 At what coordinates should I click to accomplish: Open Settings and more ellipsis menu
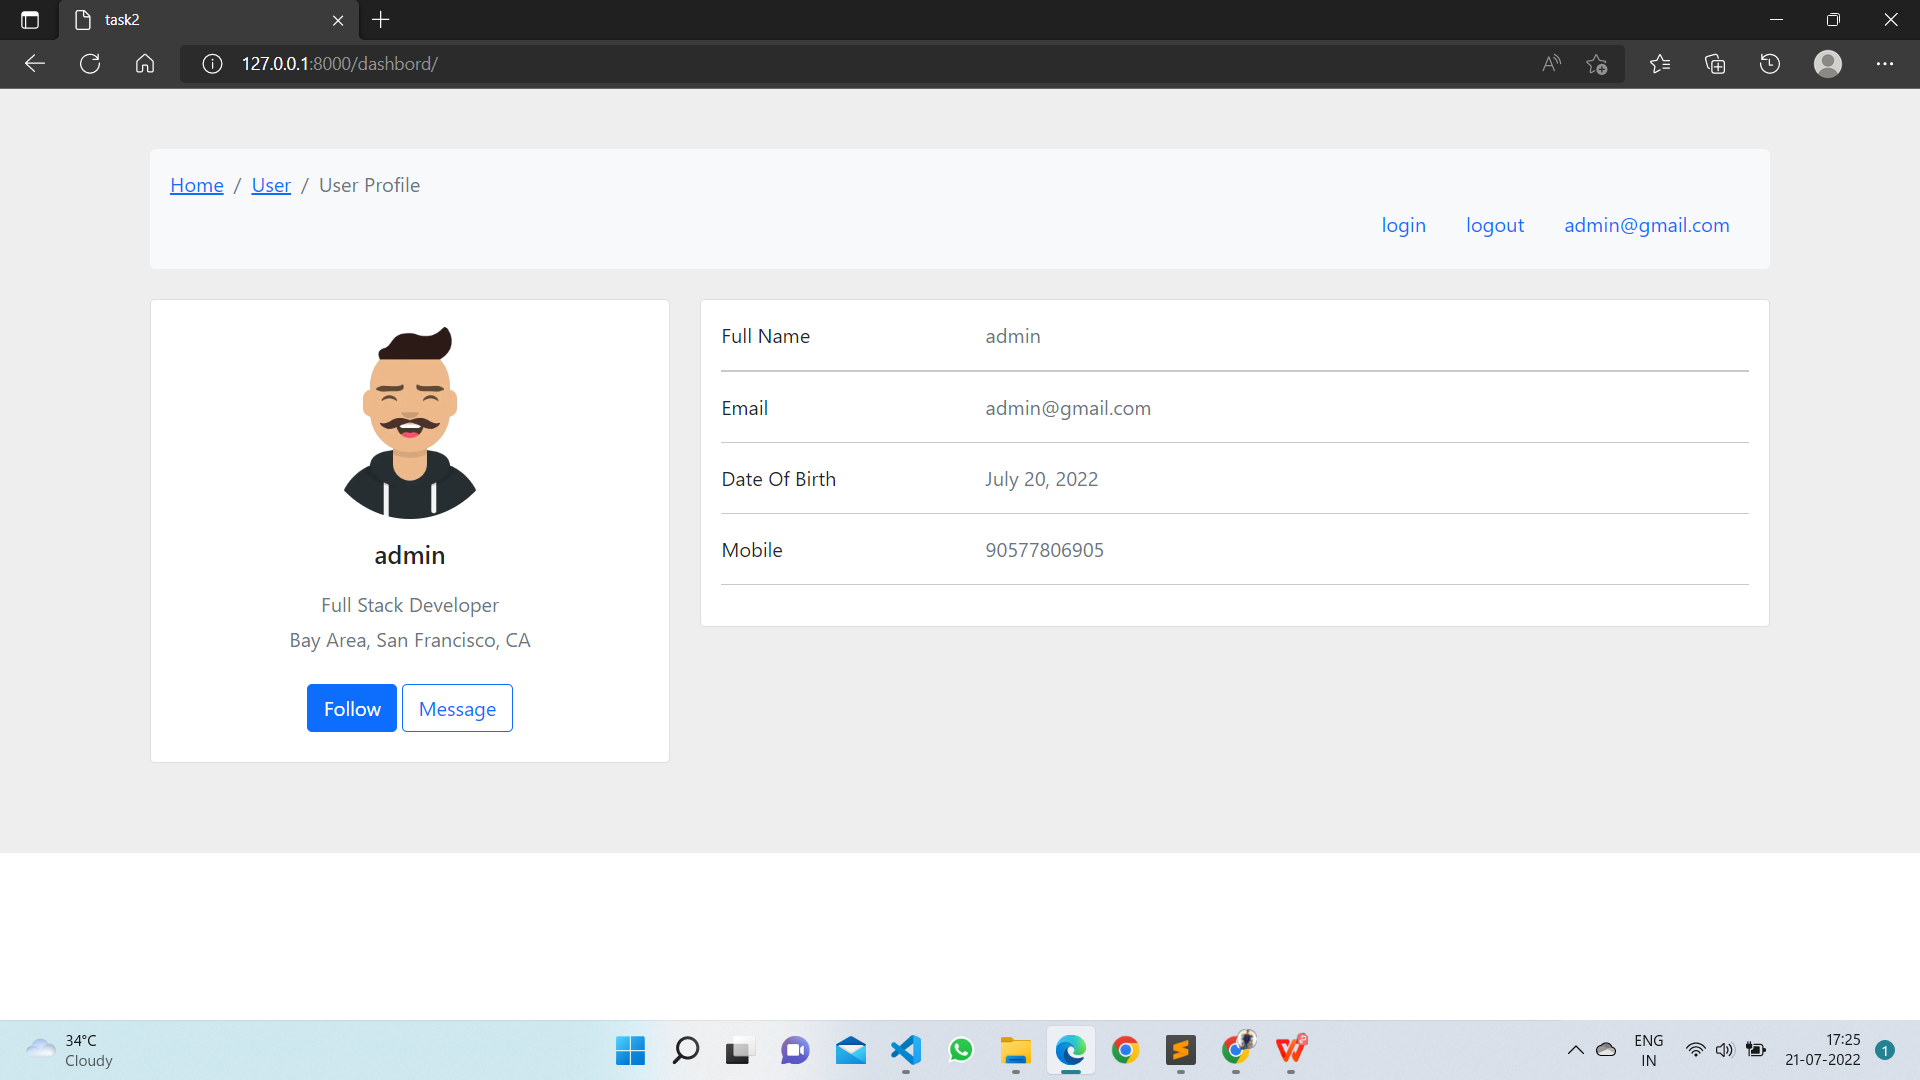(1885, 64)
